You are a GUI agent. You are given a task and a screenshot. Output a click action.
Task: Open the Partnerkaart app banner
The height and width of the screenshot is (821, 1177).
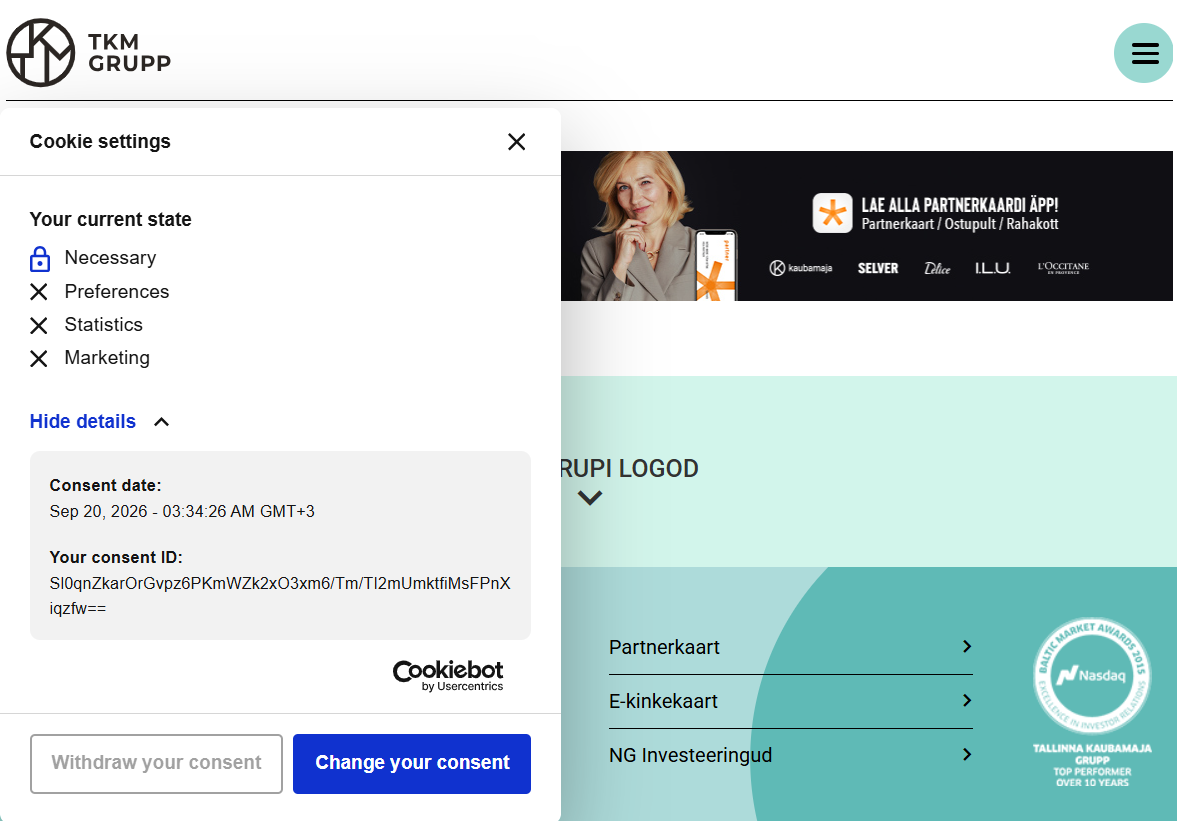tap(867, 226)
